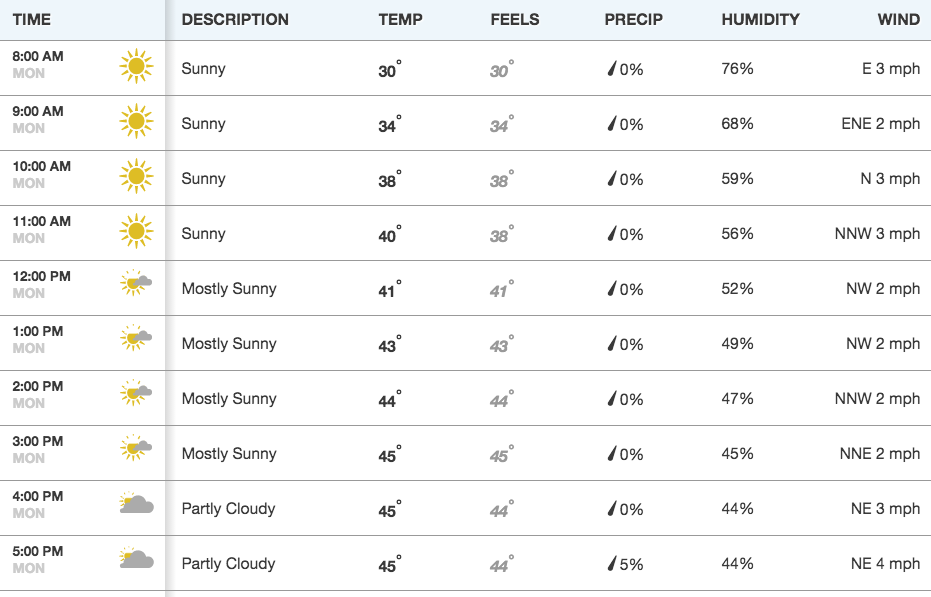Image resolution: width=931 pixels, height=597 pixels.
Task: Select the mostly sunny icon at 2:00 PM
Action: 136,392
